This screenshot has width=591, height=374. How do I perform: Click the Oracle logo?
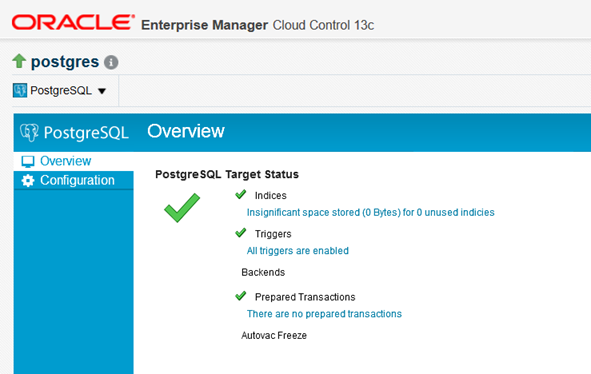(x=73, y=22)
